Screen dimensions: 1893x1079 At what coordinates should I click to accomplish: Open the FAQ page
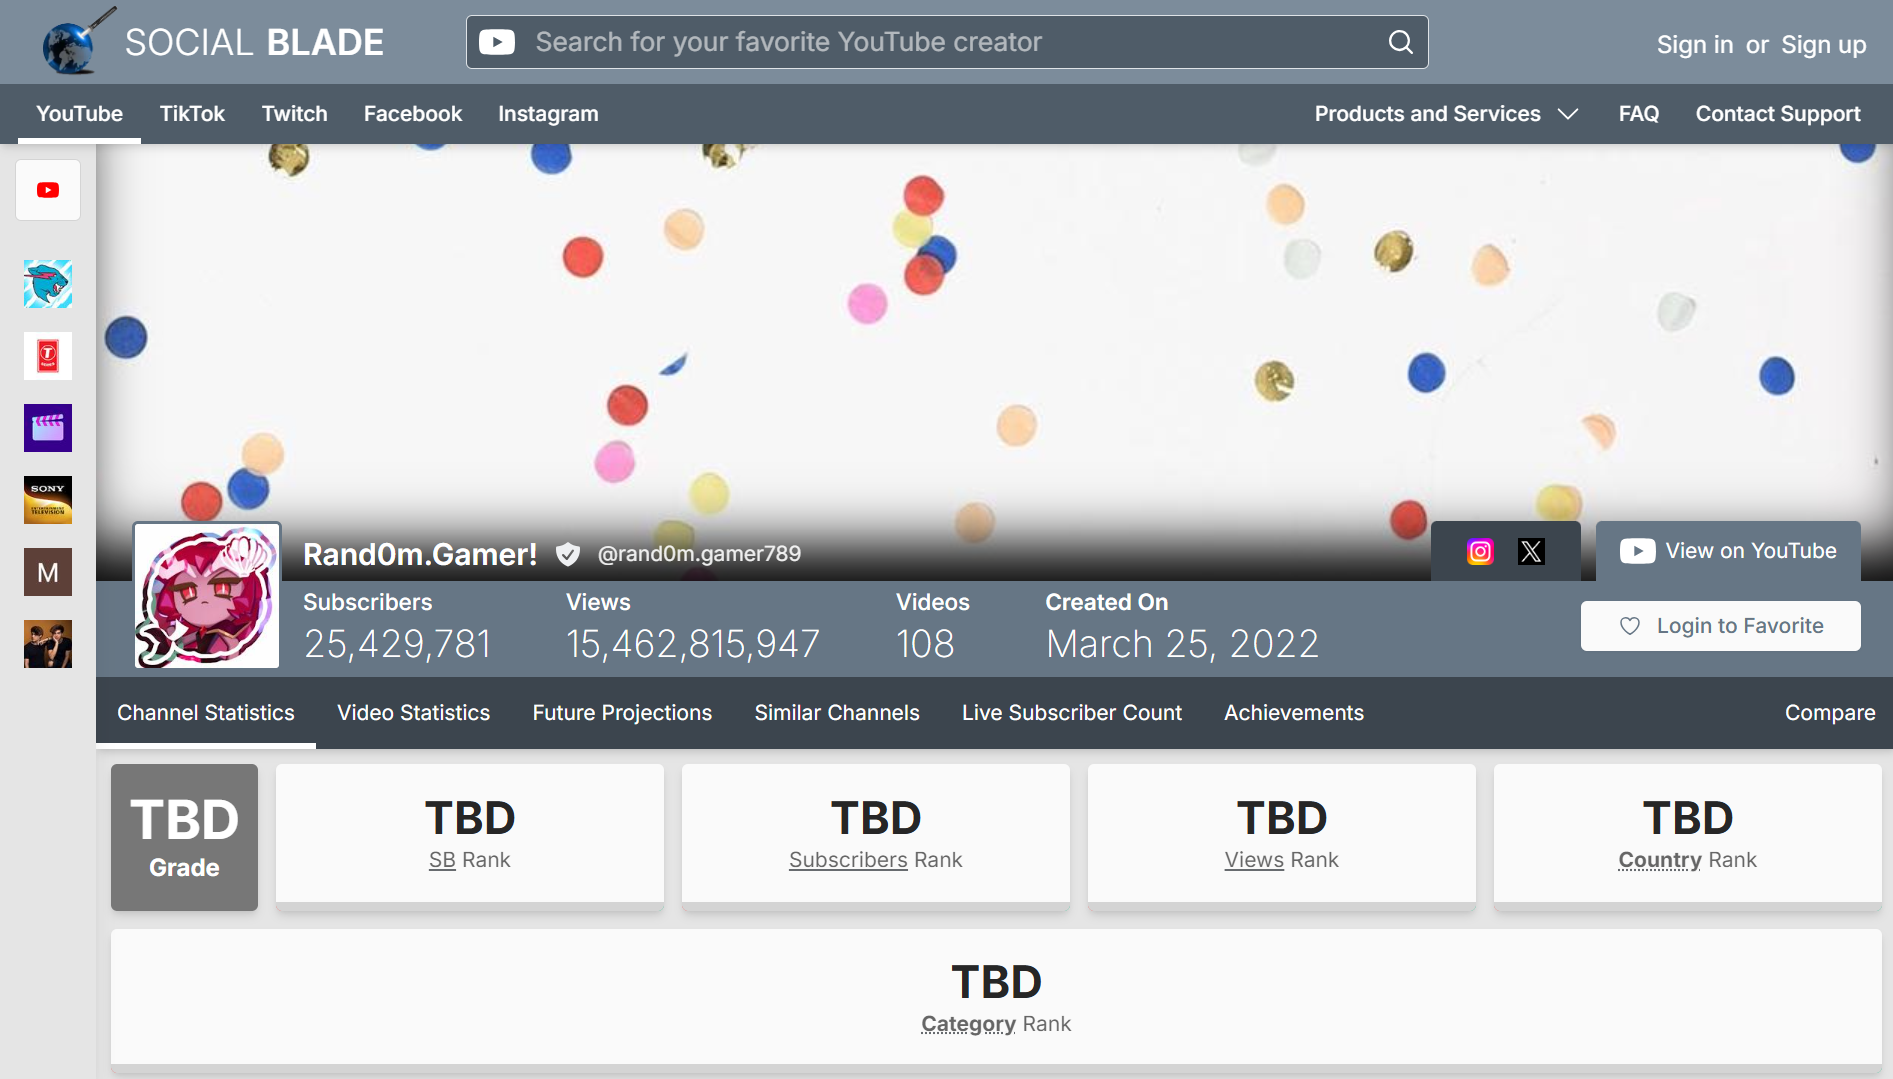point(1639,114)
